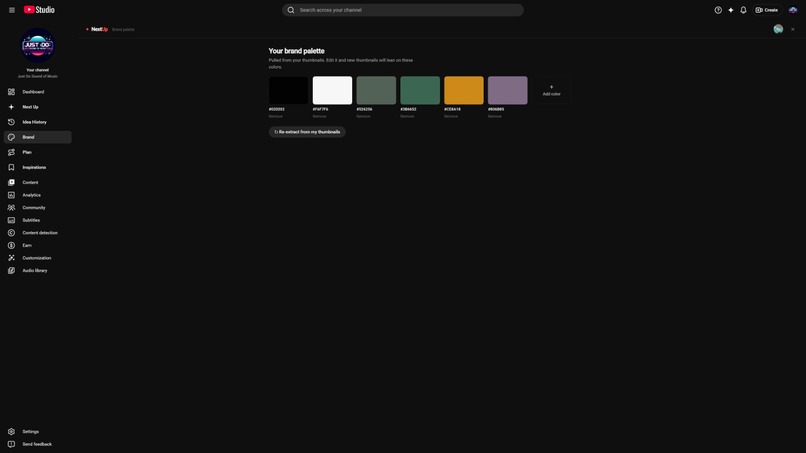The height and width of the screenshot is (453, 806).
Task: Click Re-extract from my thumbnails
Action: coord(307,132)
